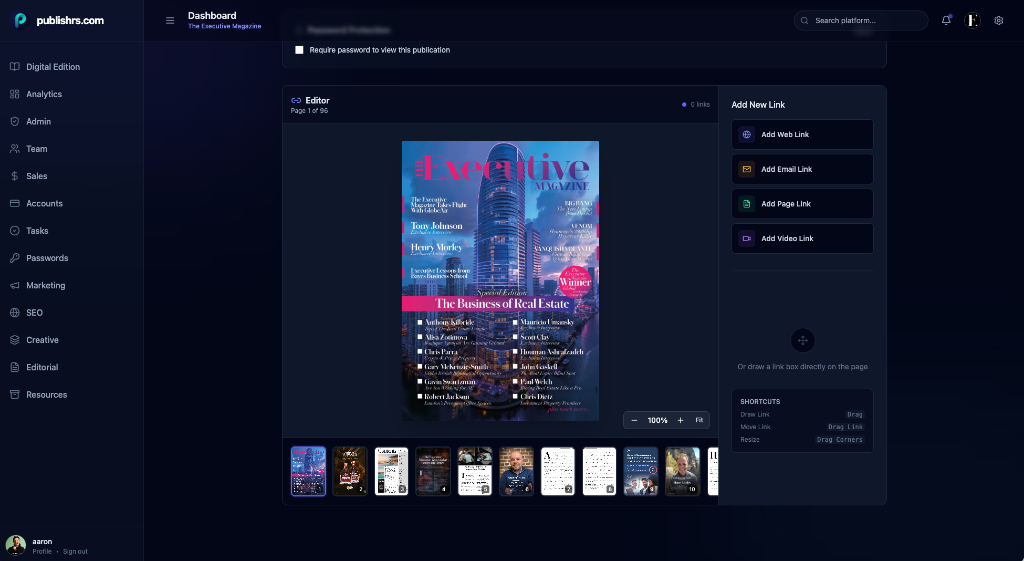Select page 7 thumbnail
This screenshot has height=561, width=1024.
558,472
